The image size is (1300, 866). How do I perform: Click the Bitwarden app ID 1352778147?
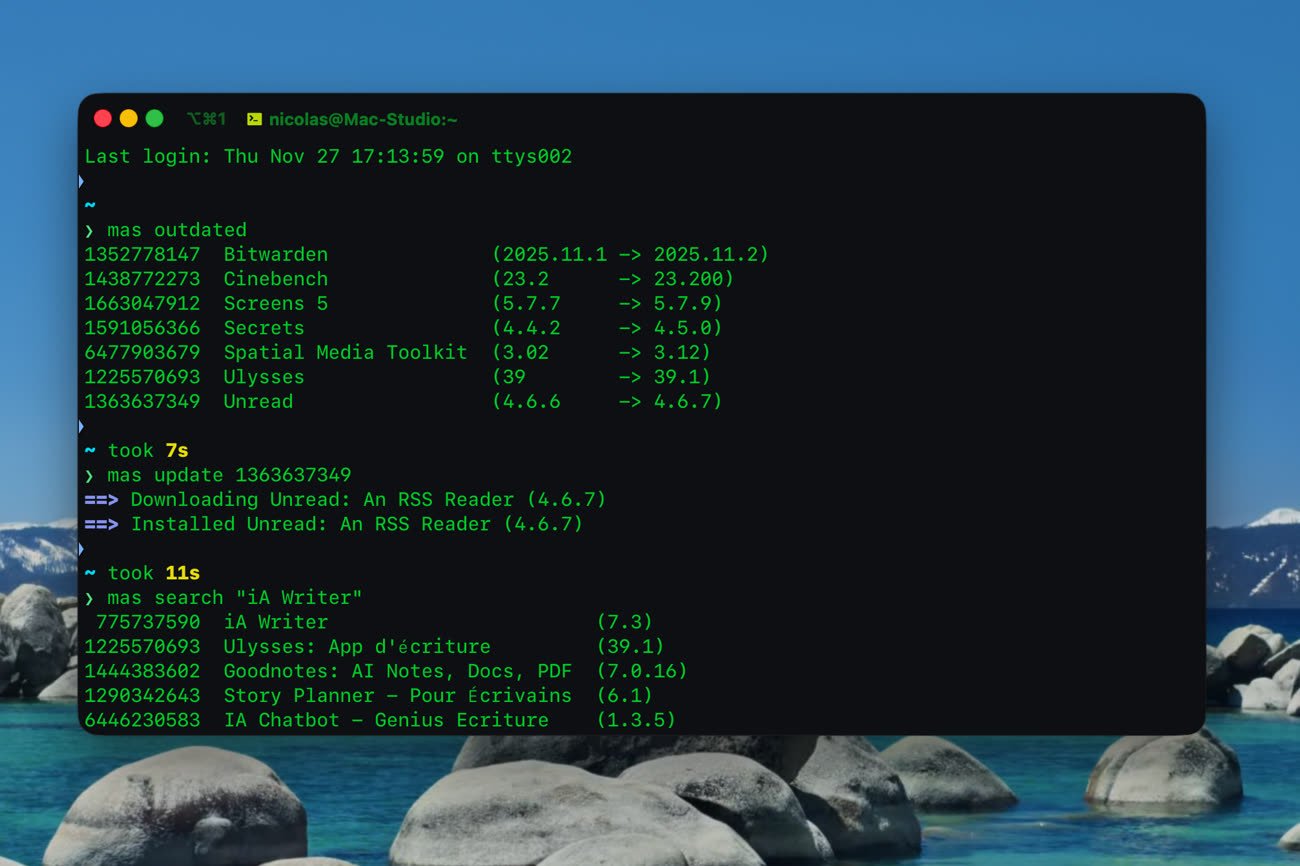(x=142, y=255)
